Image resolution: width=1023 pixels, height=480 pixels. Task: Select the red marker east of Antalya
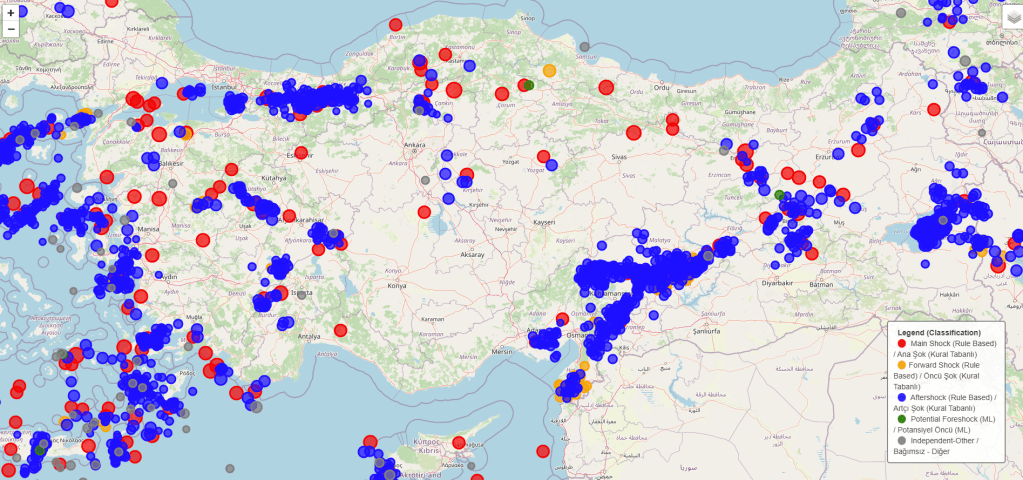click(341, 330)
